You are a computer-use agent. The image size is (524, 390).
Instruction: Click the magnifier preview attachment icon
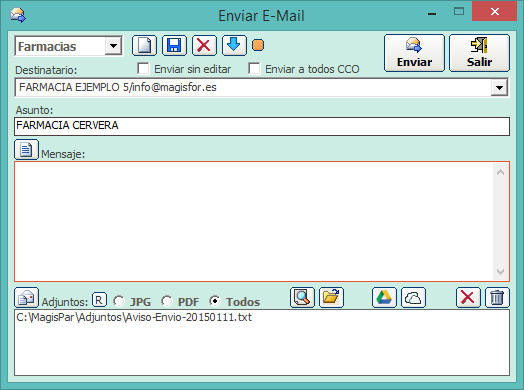click(x=302, y=297)
